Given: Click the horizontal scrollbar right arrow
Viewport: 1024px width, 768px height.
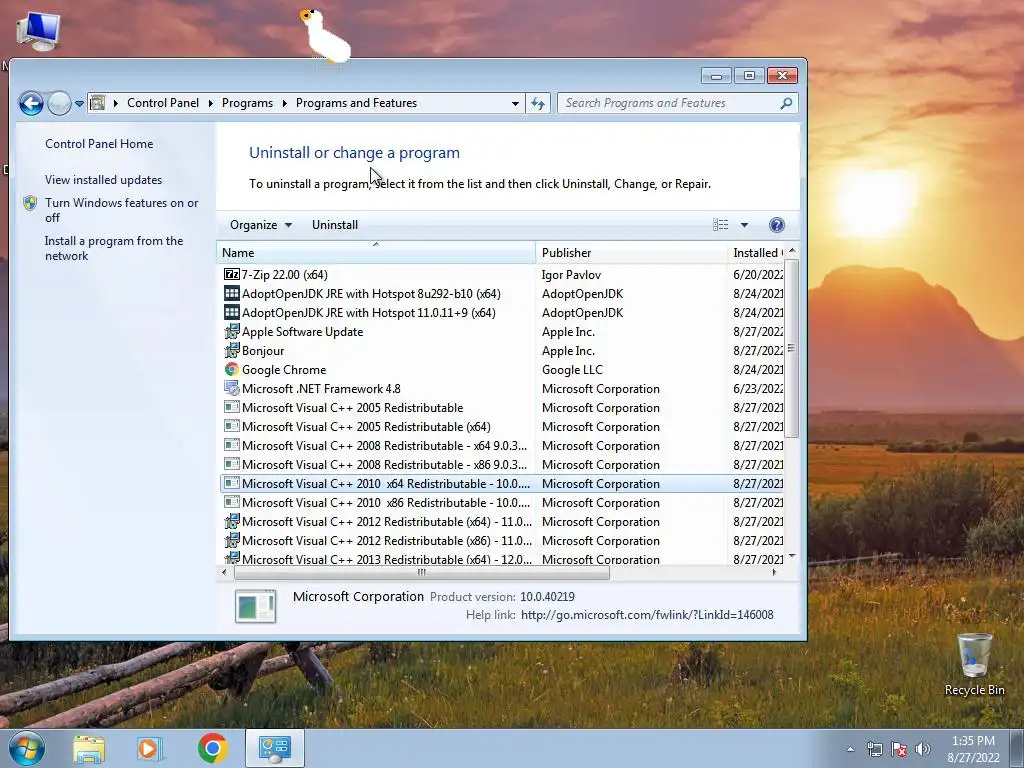Looking at the screenshot, I should coord(774,573).
